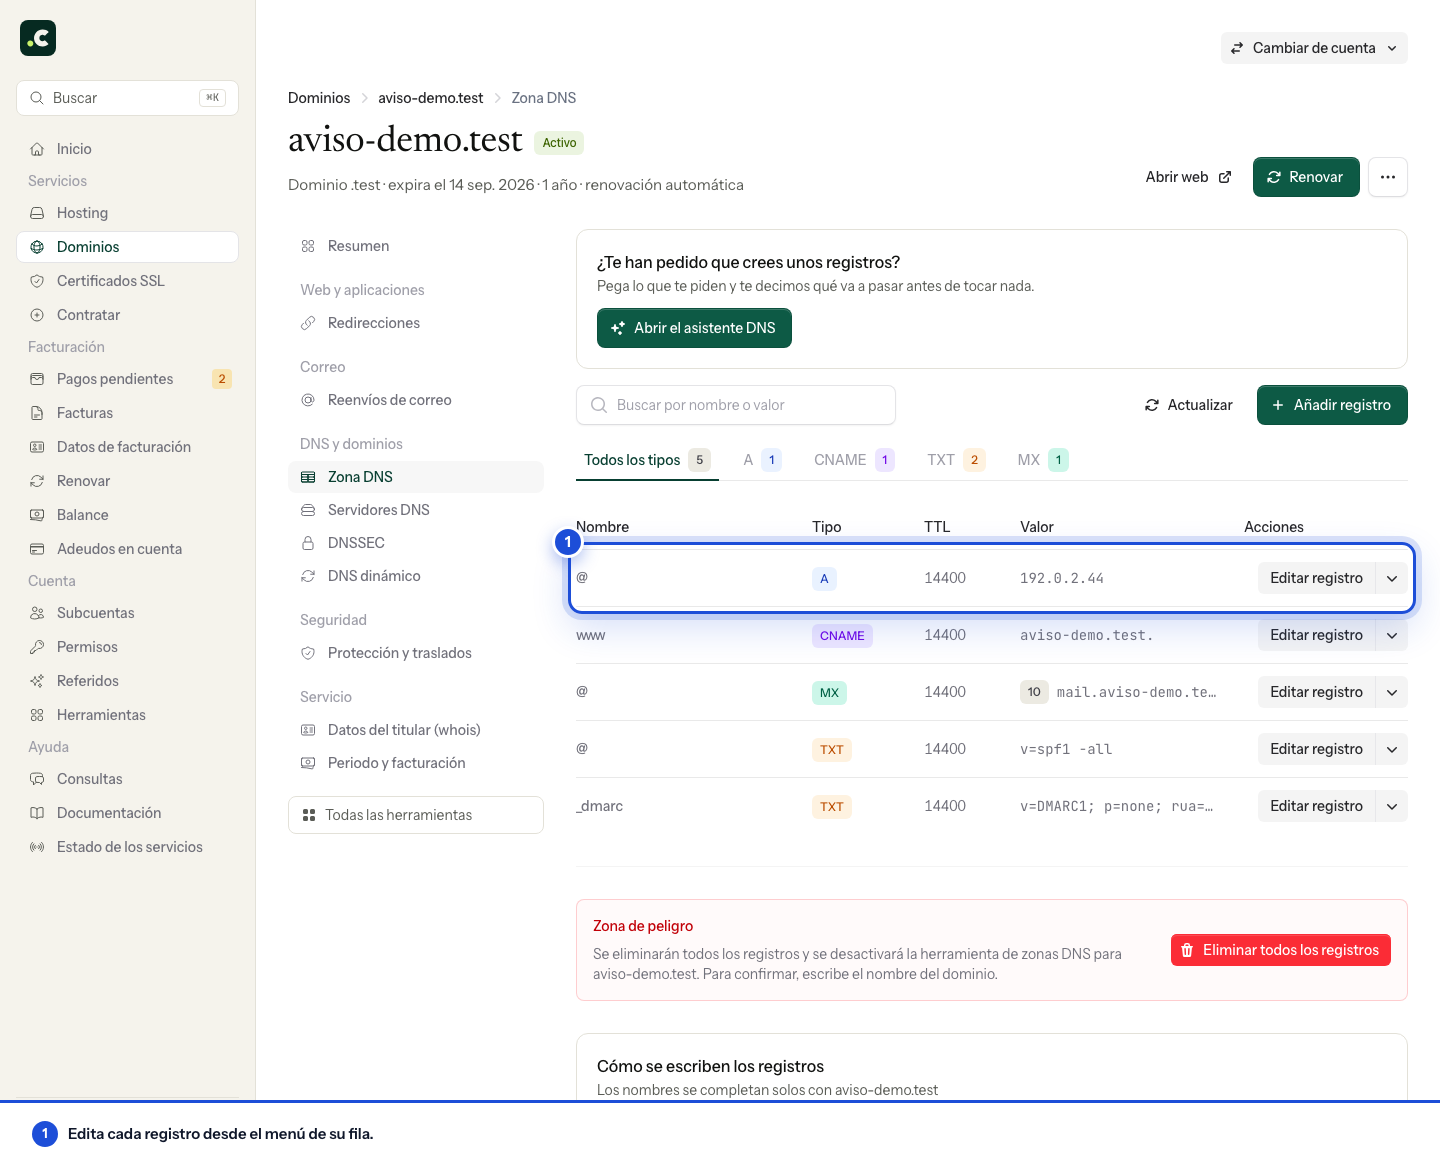Select the MX records tab
Screen dimensions: 1440x1164
pos(1043,460)
